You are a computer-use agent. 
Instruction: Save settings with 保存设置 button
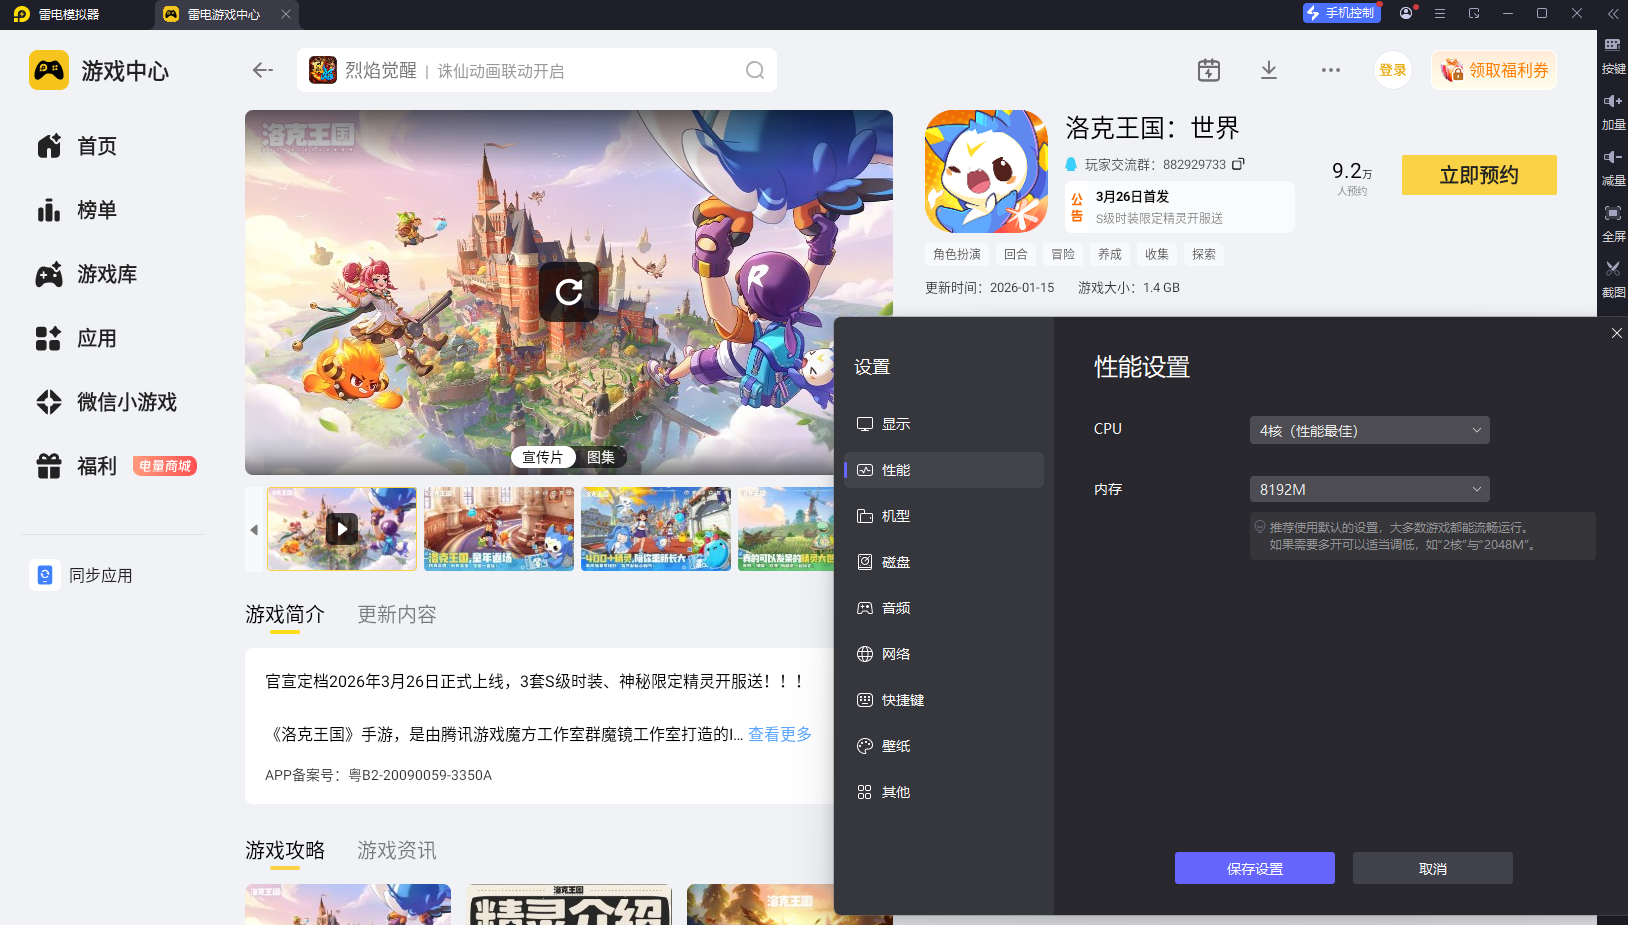pyautogui.click(x=1255, y=868)
